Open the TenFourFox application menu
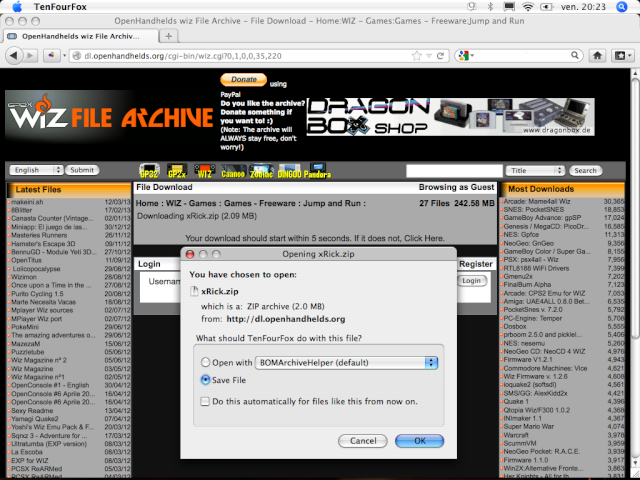The height and width of the screenshot is (480, 640). point(60,7)
